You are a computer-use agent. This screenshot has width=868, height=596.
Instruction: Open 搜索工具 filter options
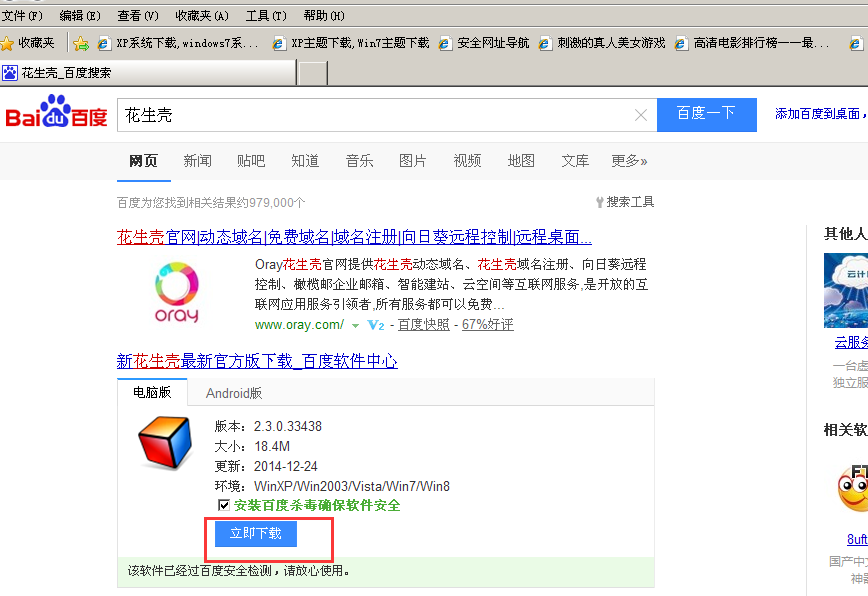pos(625,202)
